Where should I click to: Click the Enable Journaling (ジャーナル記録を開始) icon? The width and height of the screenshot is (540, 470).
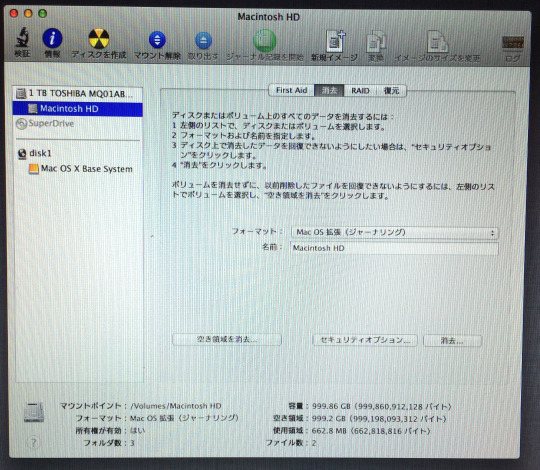pos(264,41)
